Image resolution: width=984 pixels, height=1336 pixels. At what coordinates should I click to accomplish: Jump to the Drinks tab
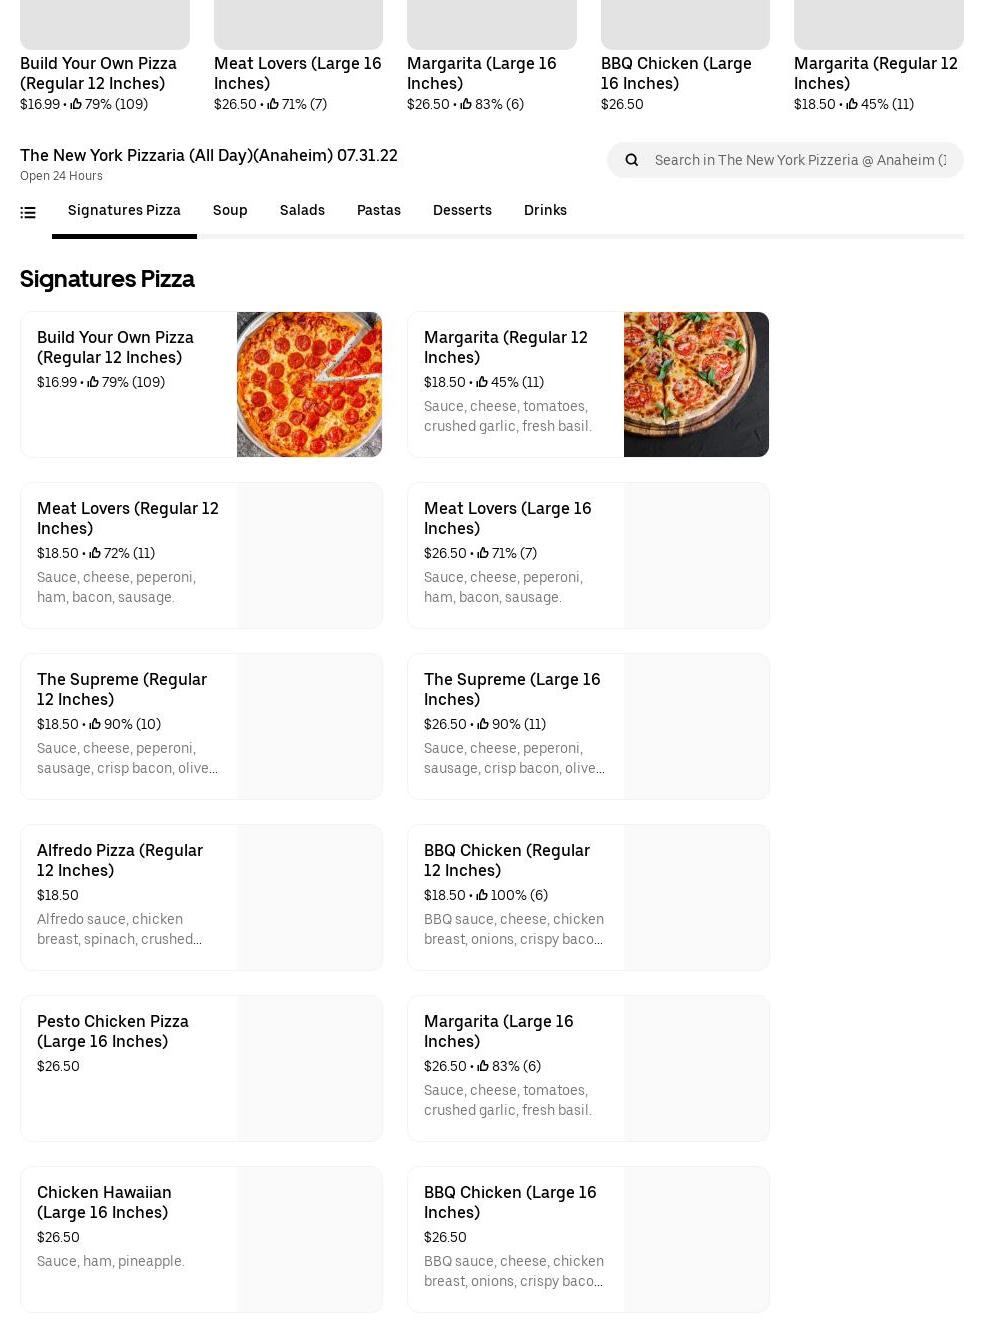545,210
